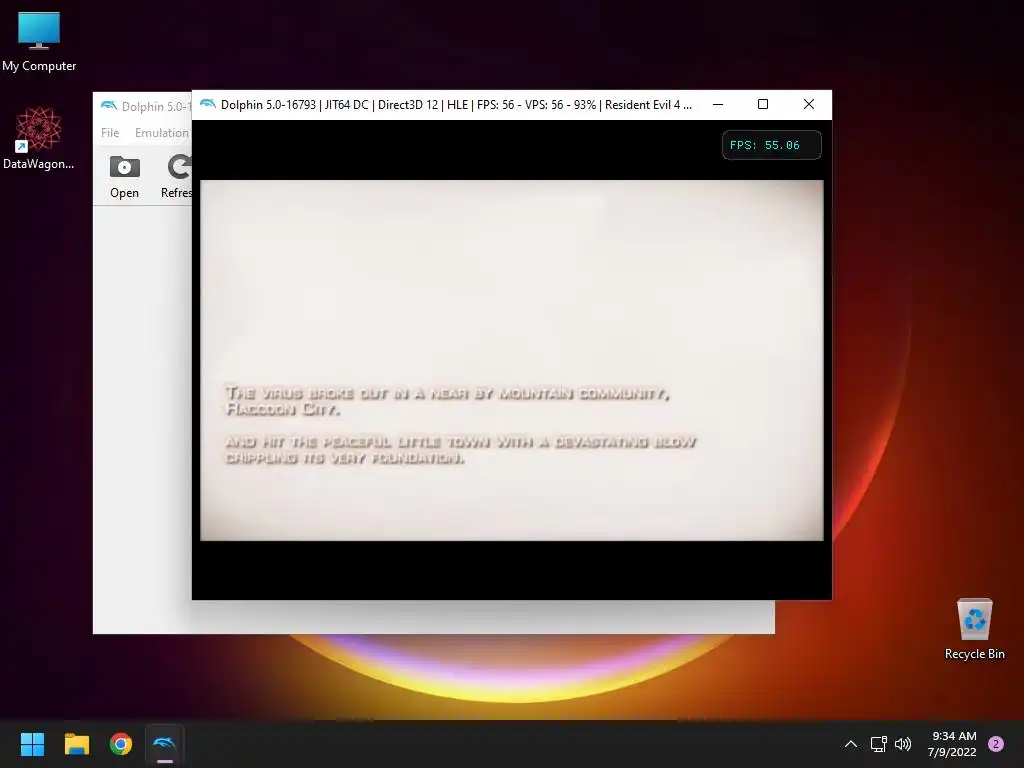
Task: Open the My Computer desktop icon
Action: point(39,41)
